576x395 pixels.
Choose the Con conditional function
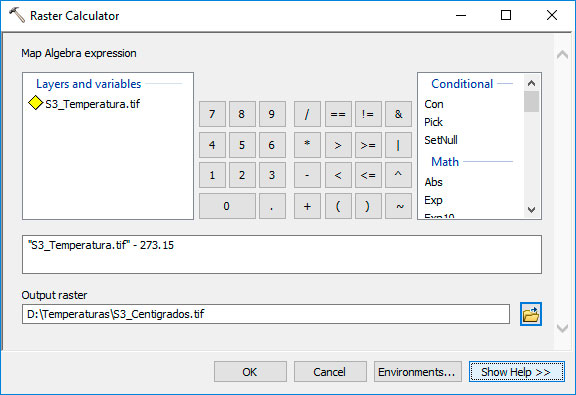(x=434, y=104)
